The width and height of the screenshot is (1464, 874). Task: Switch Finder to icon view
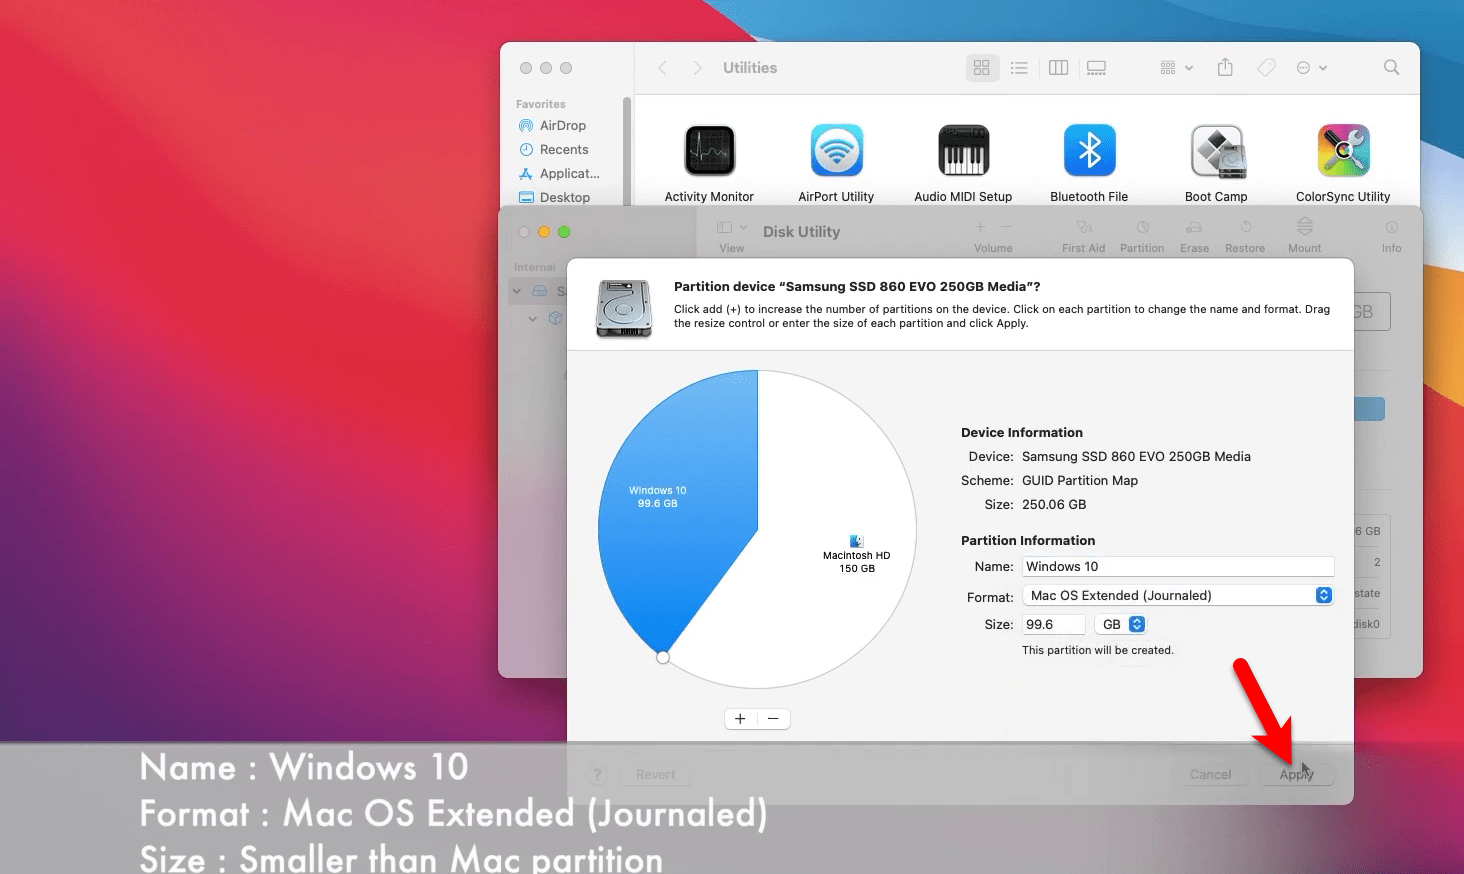click(x=982, y=68)
